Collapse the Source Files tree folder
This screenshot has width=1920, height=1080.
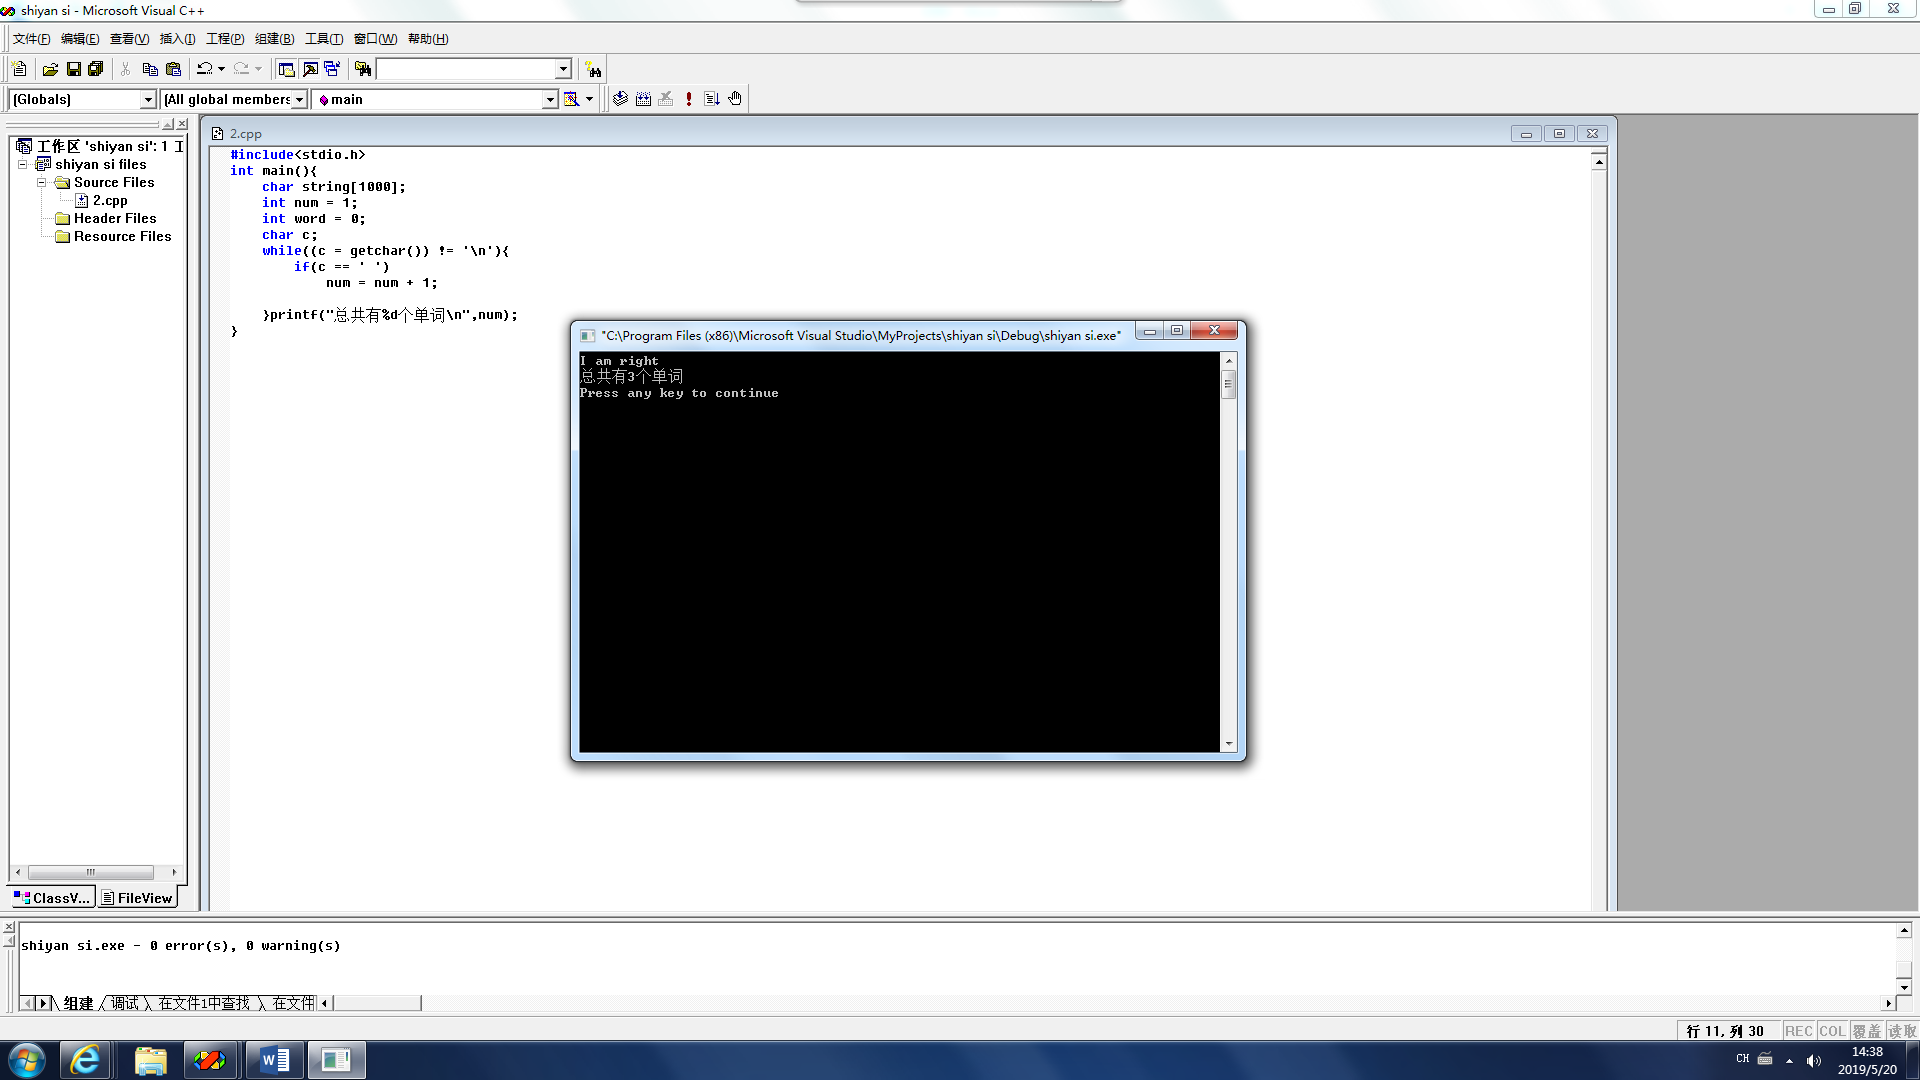click(x=42, y=183)
